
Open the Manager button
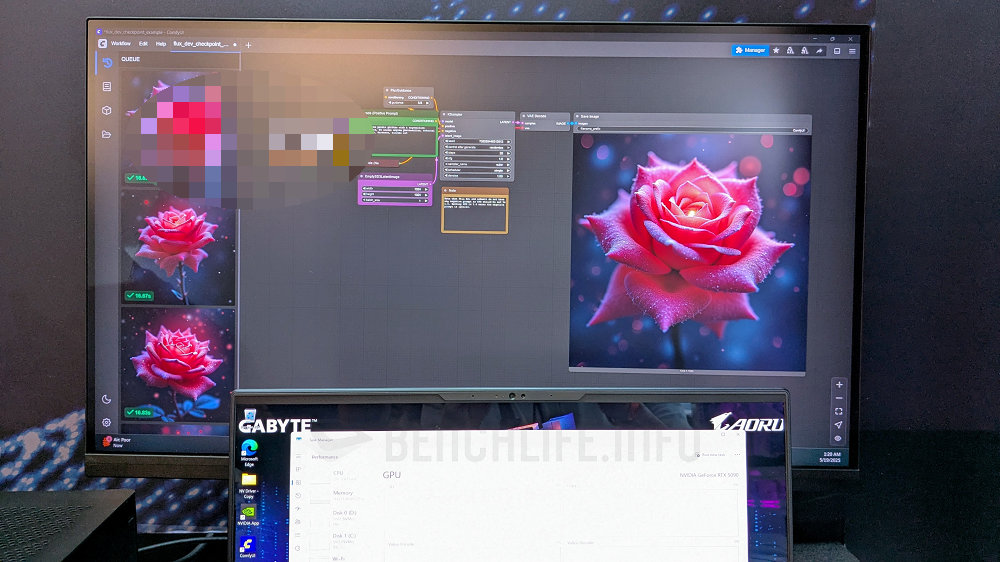750,50
